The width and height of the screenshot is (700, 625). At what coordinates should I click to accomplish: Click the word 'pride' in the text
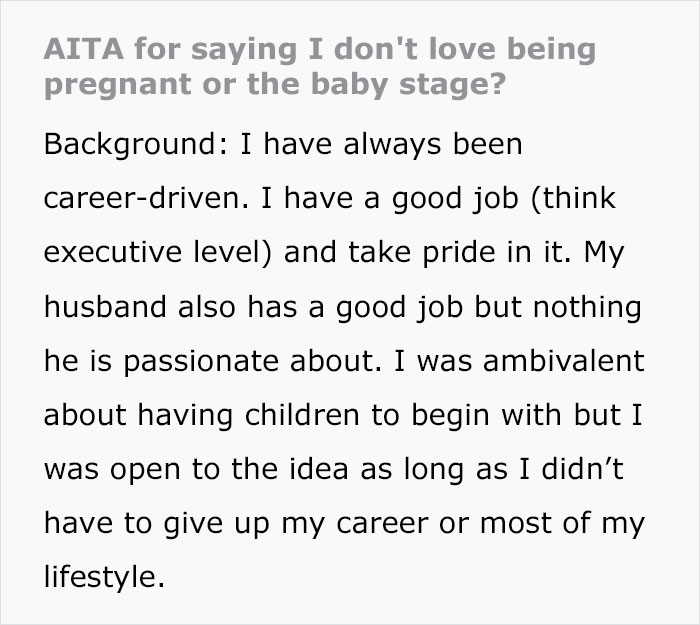tap(458, 253)
